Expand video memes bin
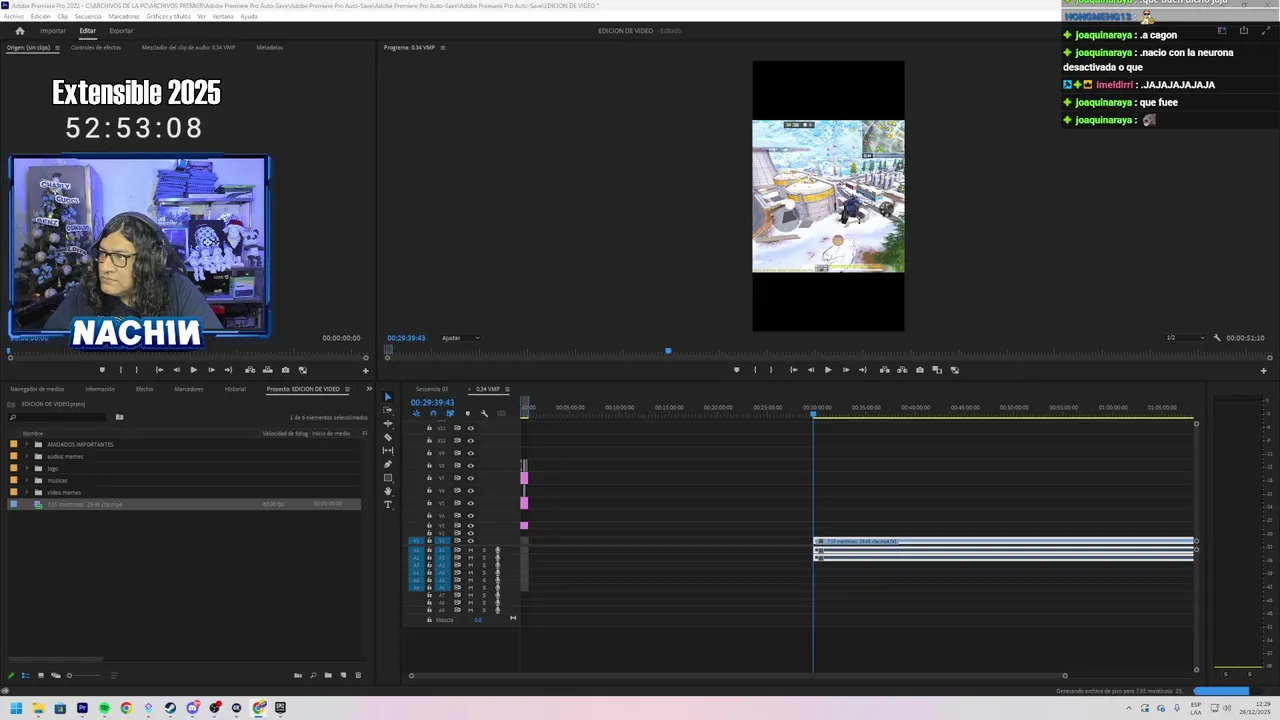The image size is (1280, 720). 26,492
